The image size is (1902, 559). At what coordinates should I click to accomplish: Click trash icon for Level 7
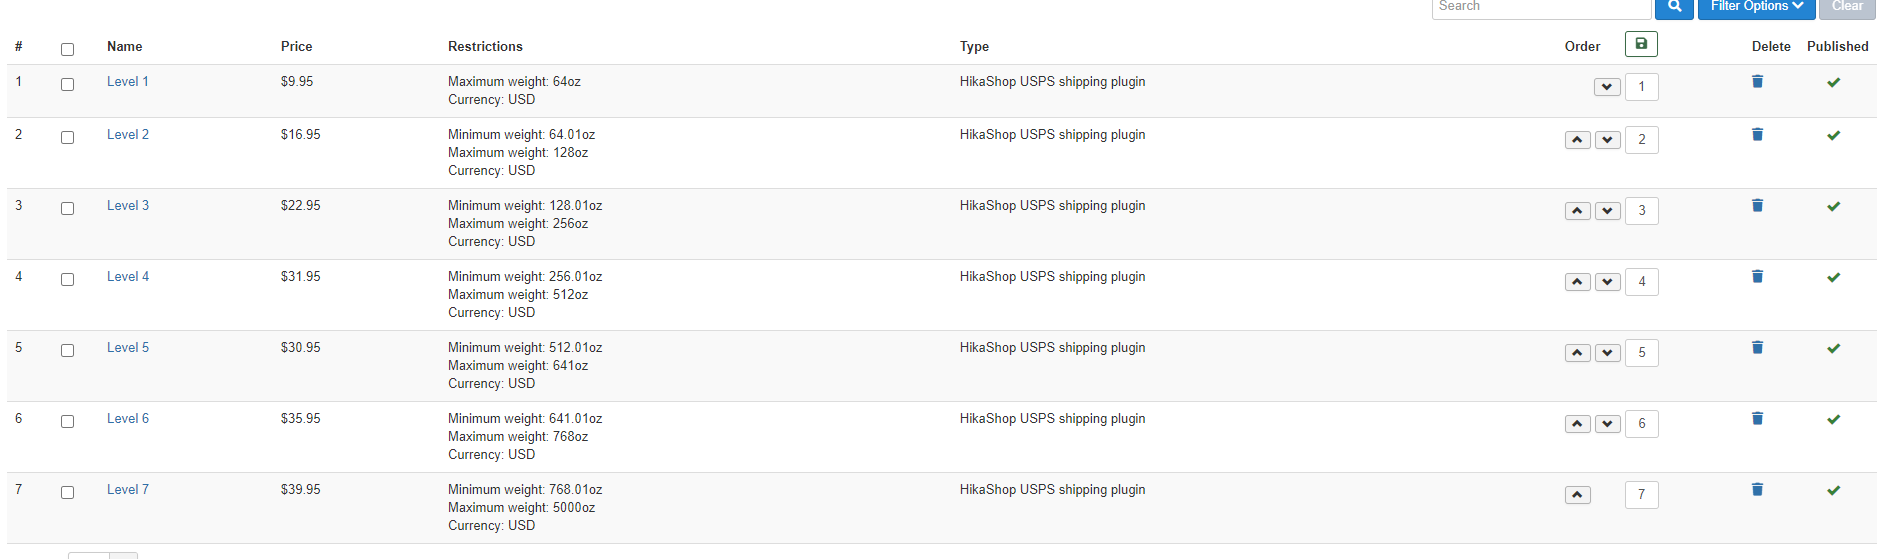pyautogui.click(x=1757, y=490)
